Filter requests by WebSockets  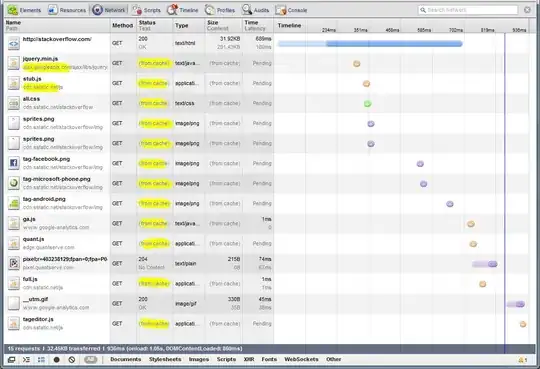[301, 359]
